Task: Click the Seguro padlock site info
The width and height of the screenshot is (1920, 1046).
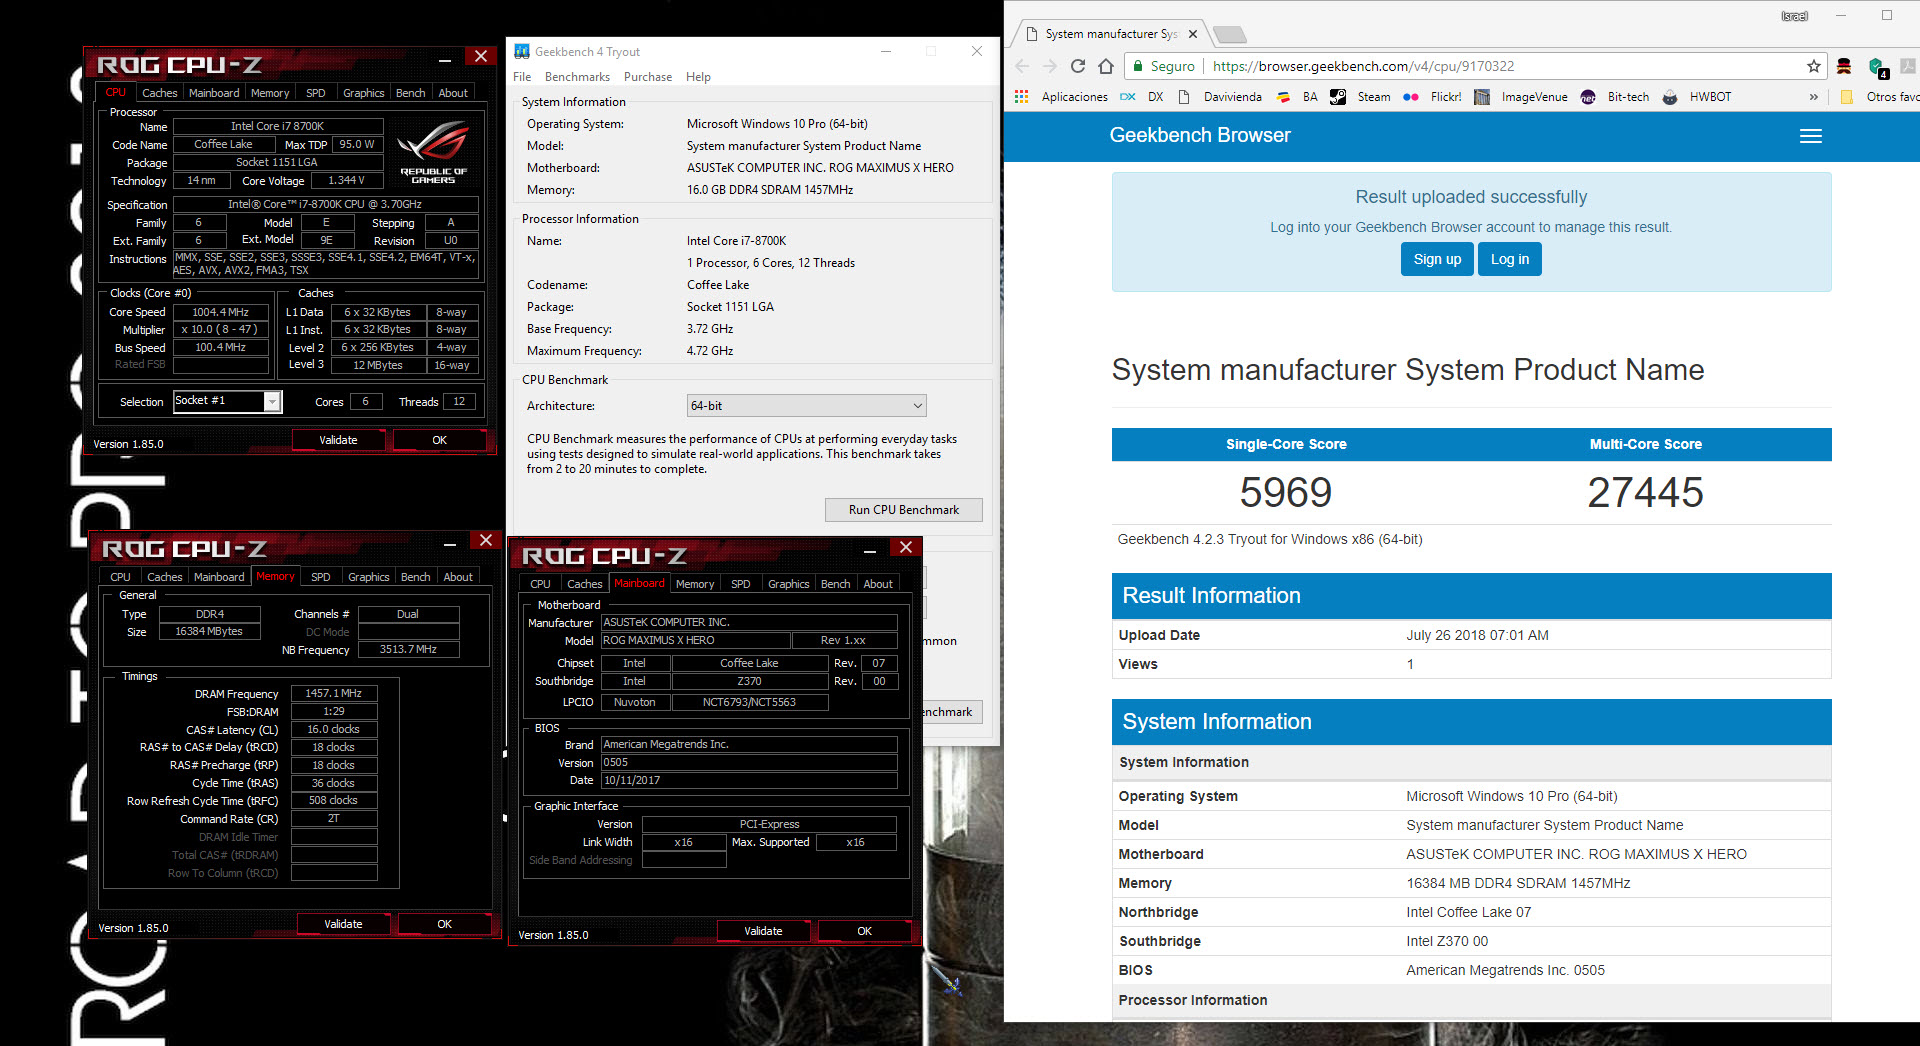Action: tap(1163, 66)
